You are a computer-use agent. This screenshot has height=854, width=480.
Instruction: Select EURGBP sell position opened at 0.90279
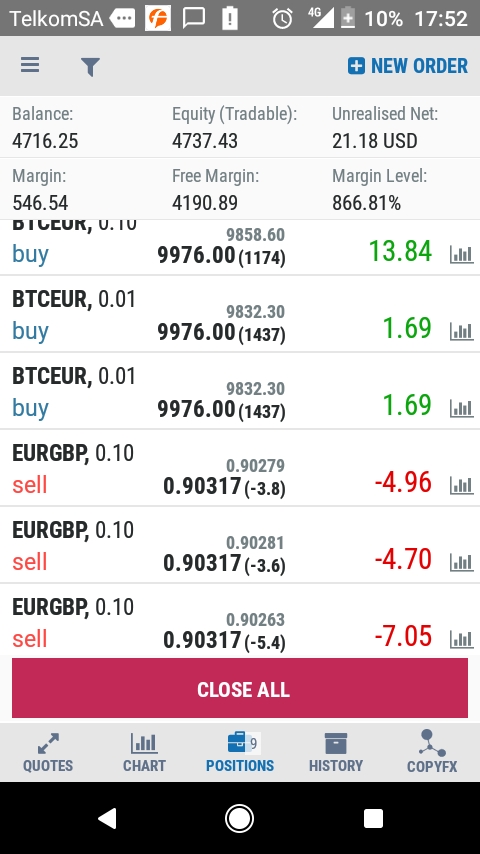pyautogui.click(x=240, y=468)
